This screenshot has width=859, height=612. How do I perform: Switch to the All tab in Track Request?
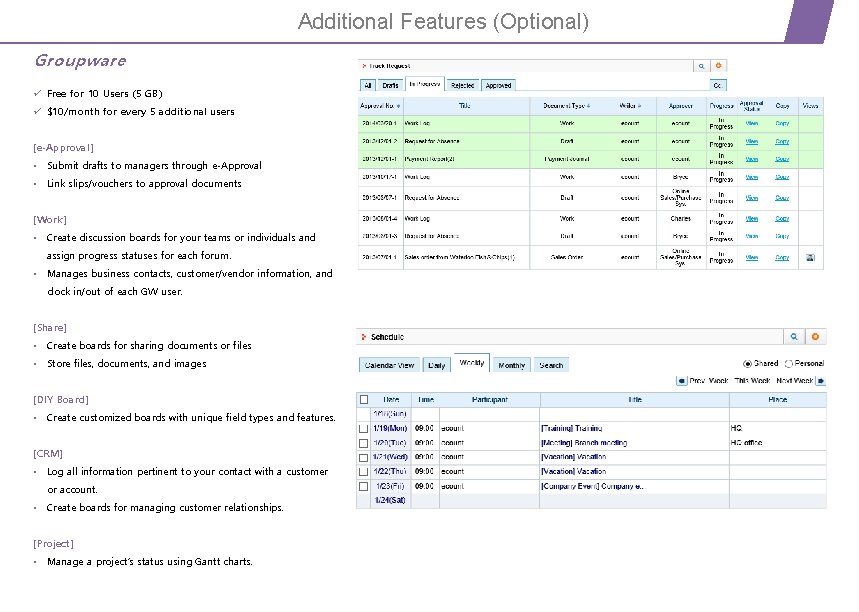point(368,85)
